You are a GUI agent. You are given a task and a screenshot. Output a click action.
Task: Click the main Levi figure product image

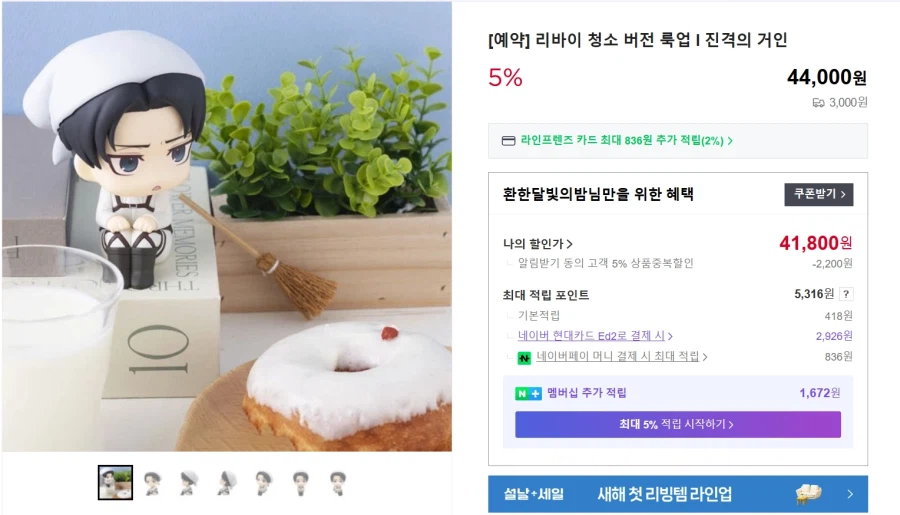click(227, 226)
